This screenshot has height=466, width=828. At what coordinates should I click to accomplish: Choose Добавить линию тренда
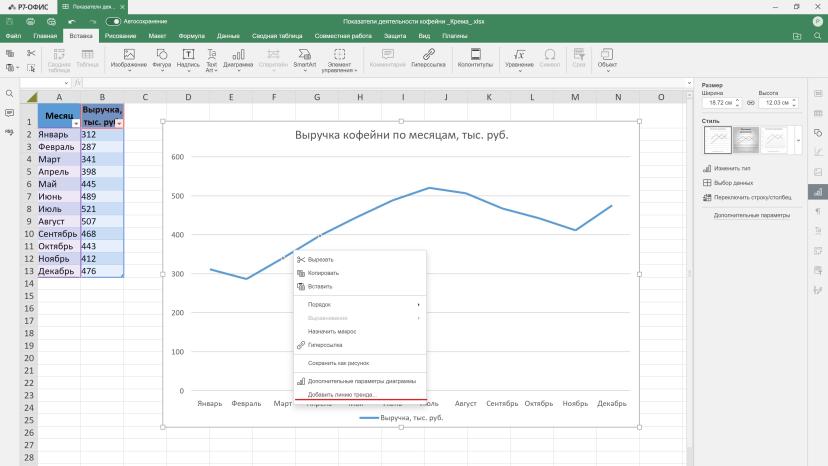pos(359,394)
